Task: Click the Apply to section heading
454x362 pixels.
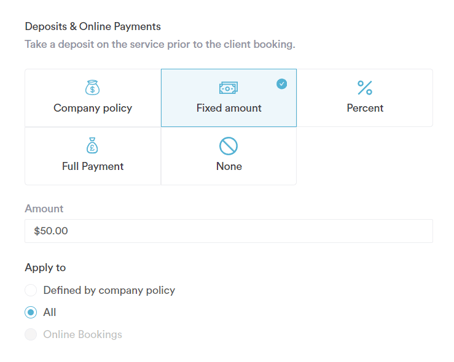Action: (x=45, y=268)
